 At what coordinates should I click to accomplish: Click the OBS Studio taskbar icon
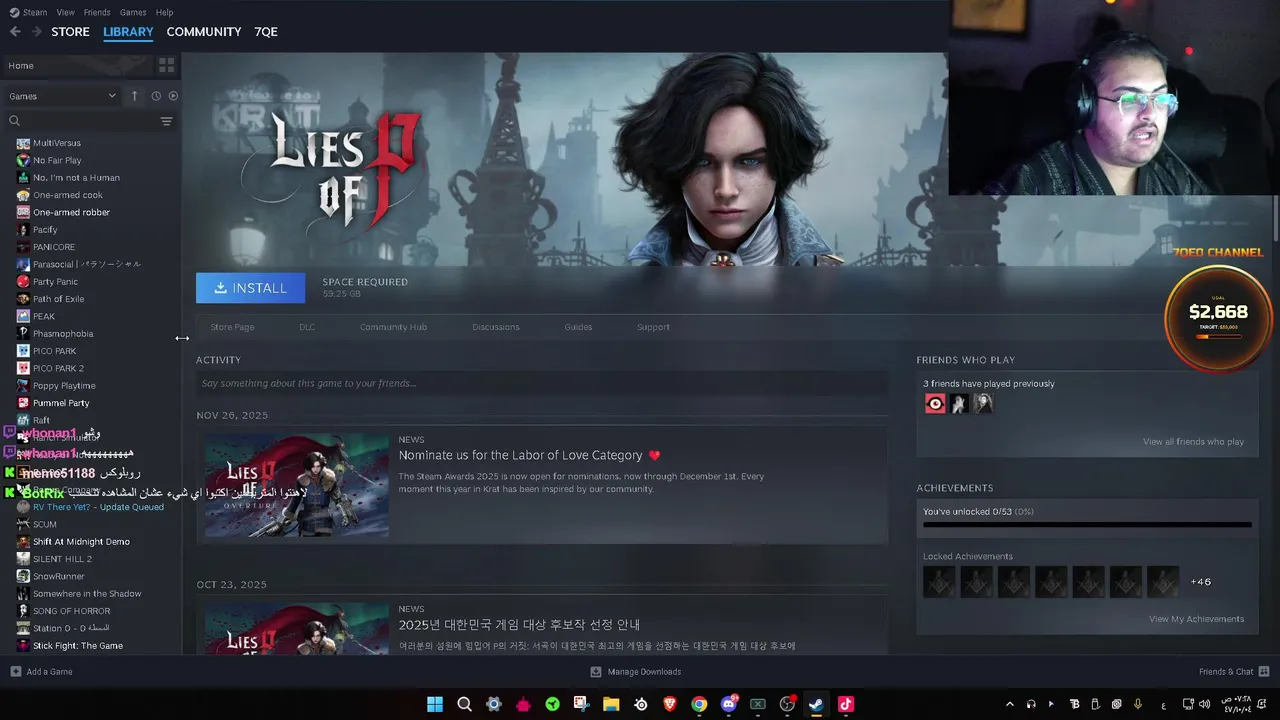pyautogui.click(x=787, y=704)
